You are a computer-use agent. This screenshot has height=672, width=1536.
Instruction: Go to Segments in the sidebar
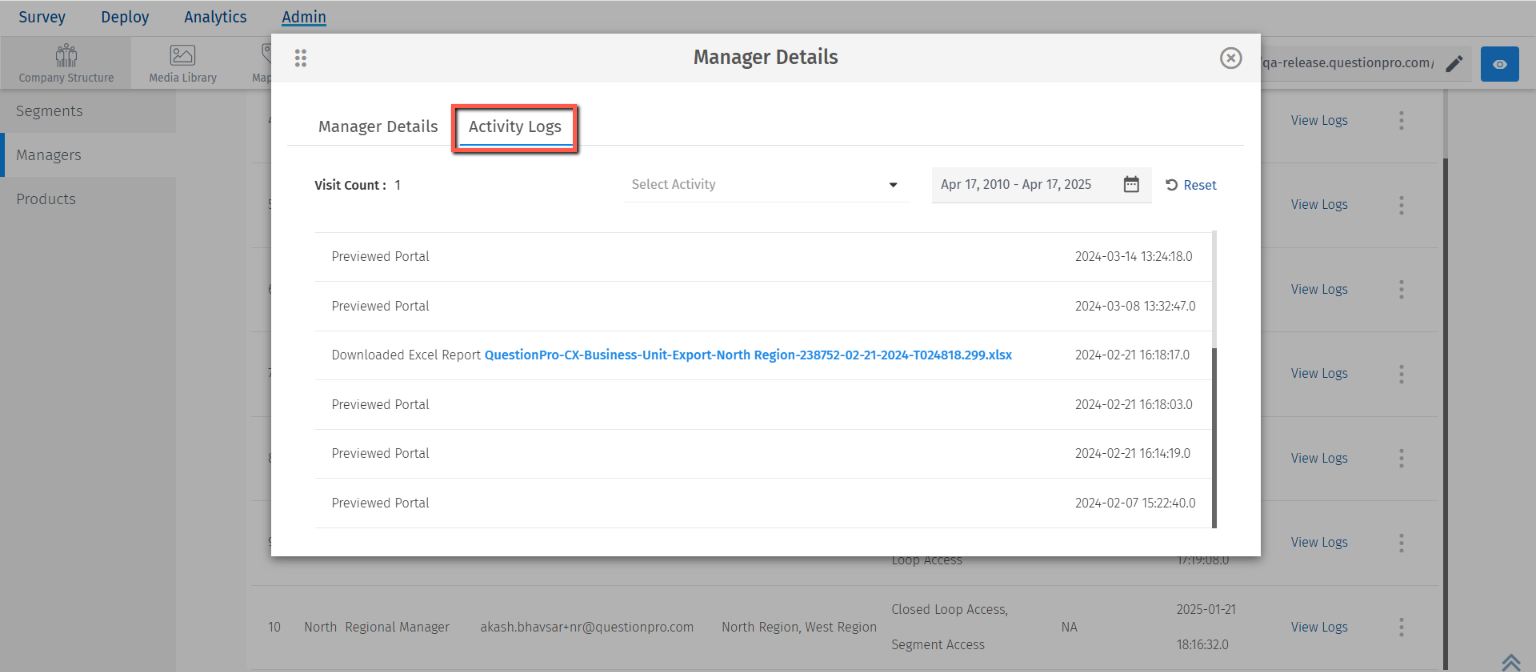[x=49, y=111]
